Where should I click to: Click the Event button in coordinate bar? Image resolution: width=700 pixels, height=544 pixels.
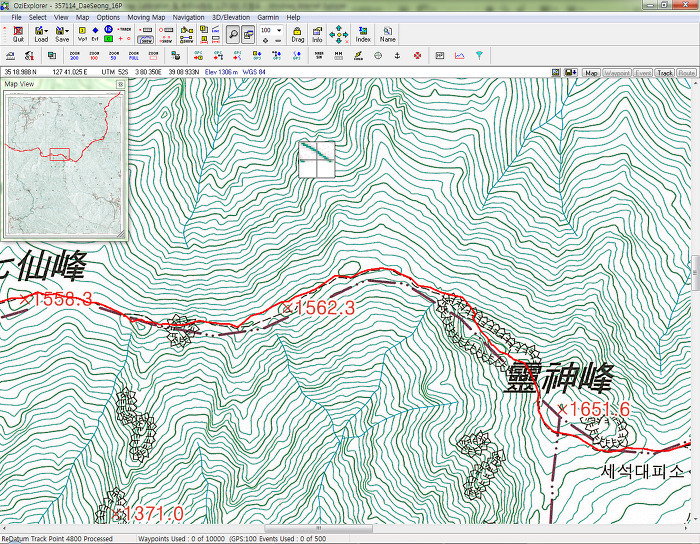click(x=643, y=72)
